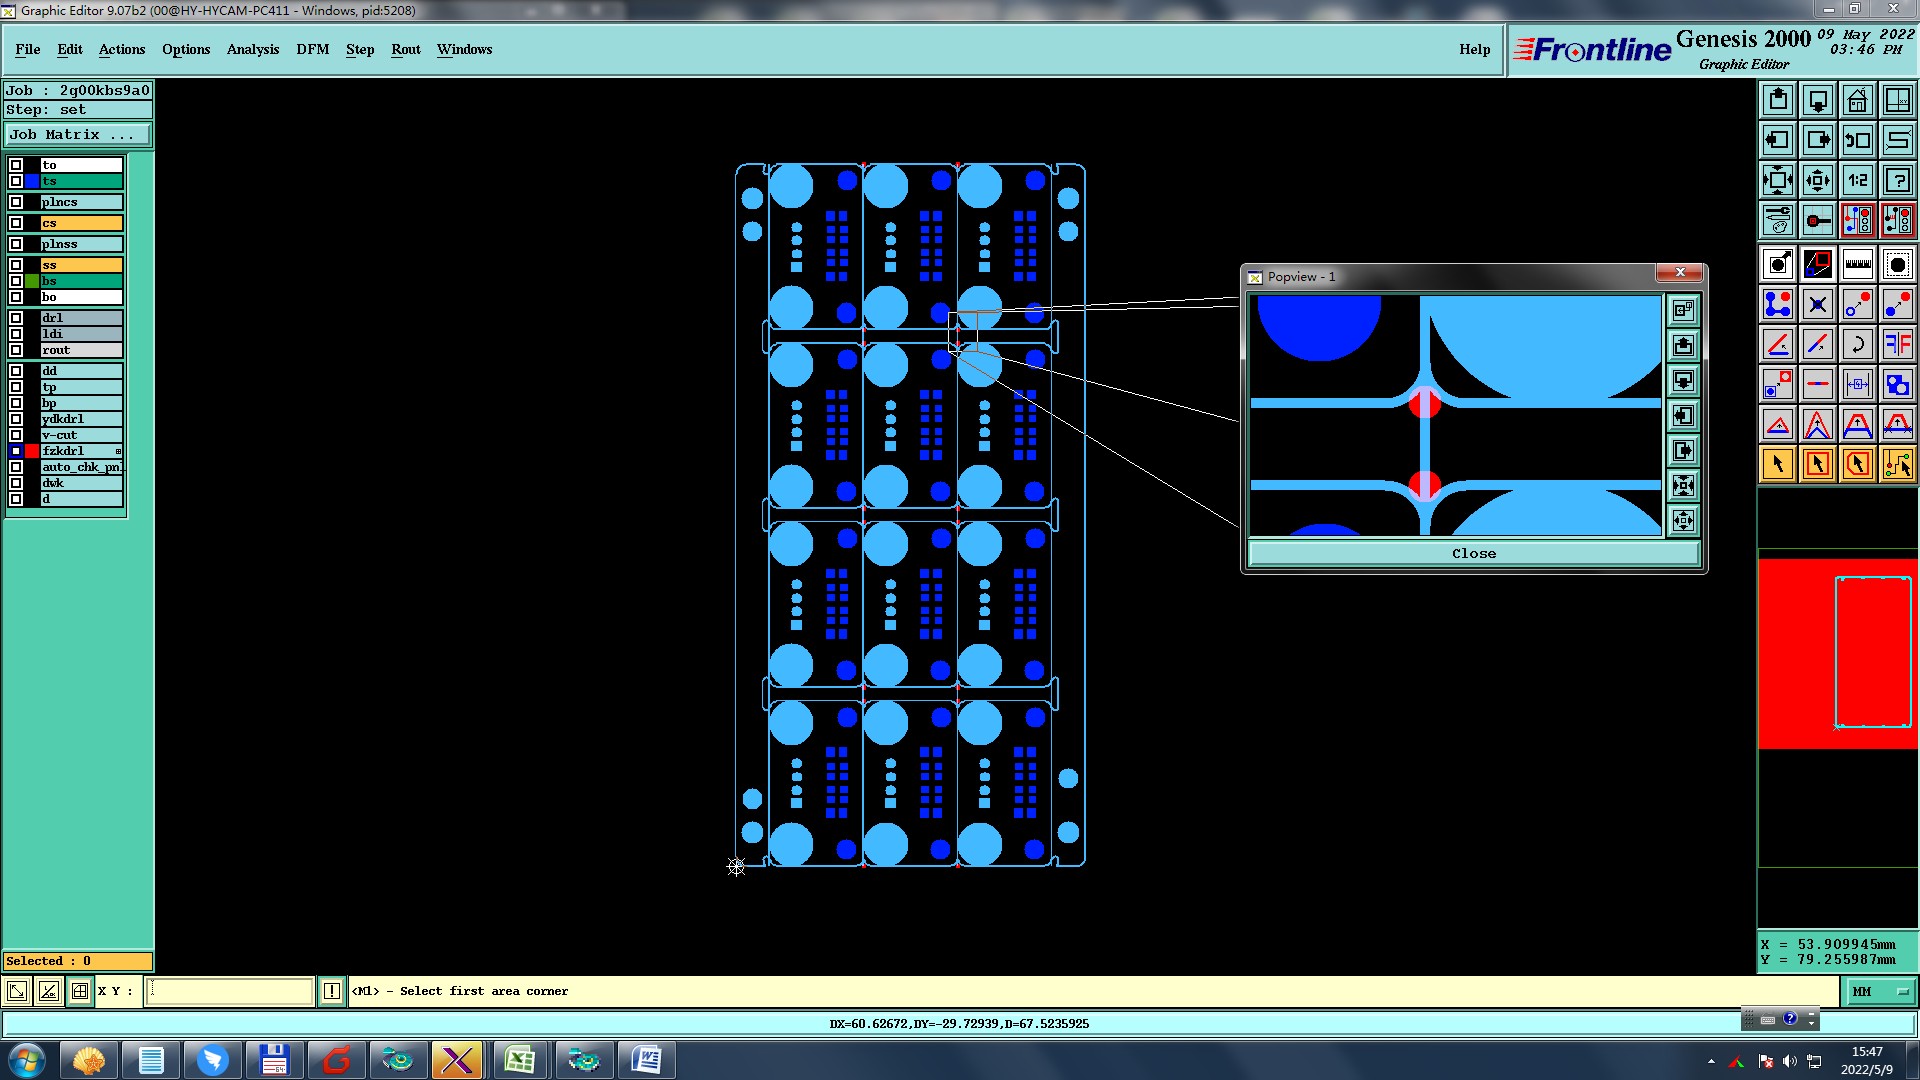Click the rotate feature tool icon
Image resolution: width=1920 pixels, height=1080 pixels.
pyautogui.click(x=1857, y=344)
